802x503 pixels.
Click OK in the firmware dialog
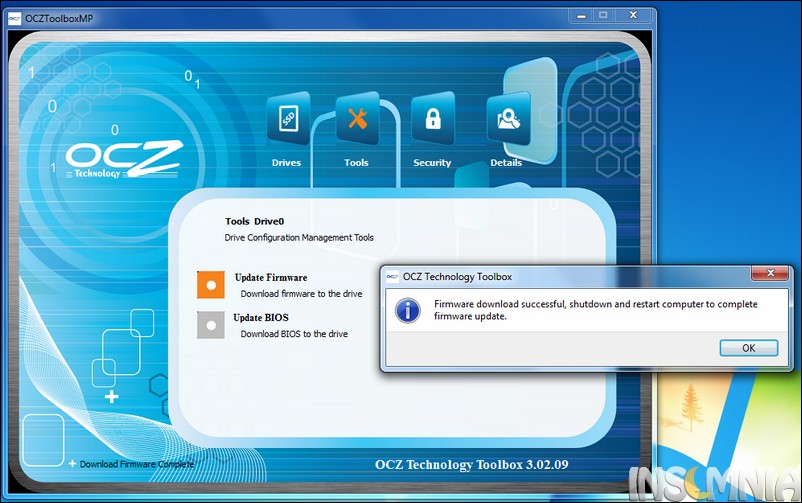749,348
